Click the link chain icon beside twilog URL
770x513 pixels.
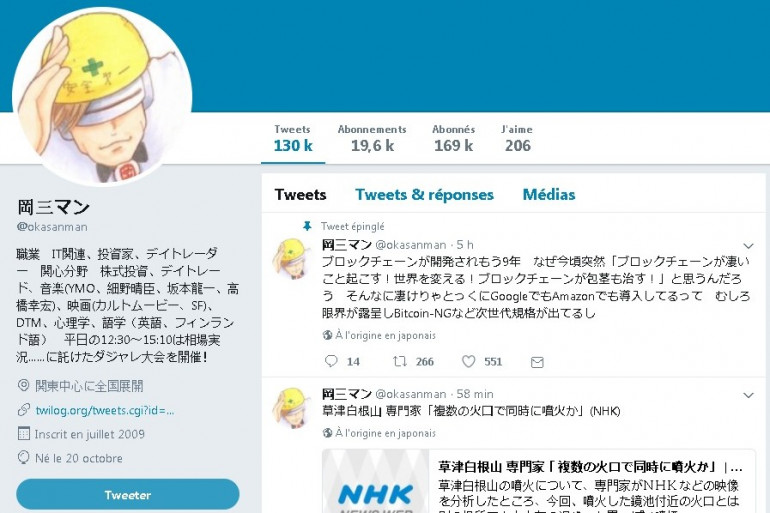pyautogui.click(x=24, y=410)
